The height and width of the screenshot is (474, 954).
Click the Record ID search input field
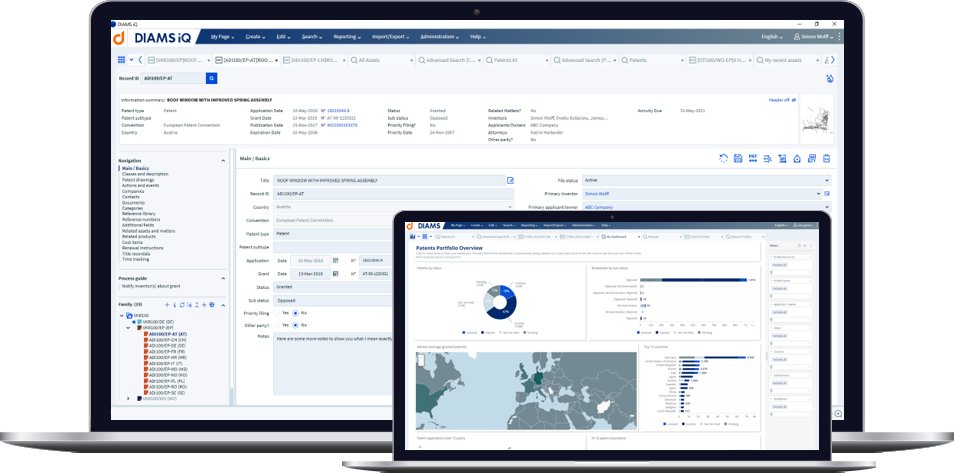(x=173, y=78)
